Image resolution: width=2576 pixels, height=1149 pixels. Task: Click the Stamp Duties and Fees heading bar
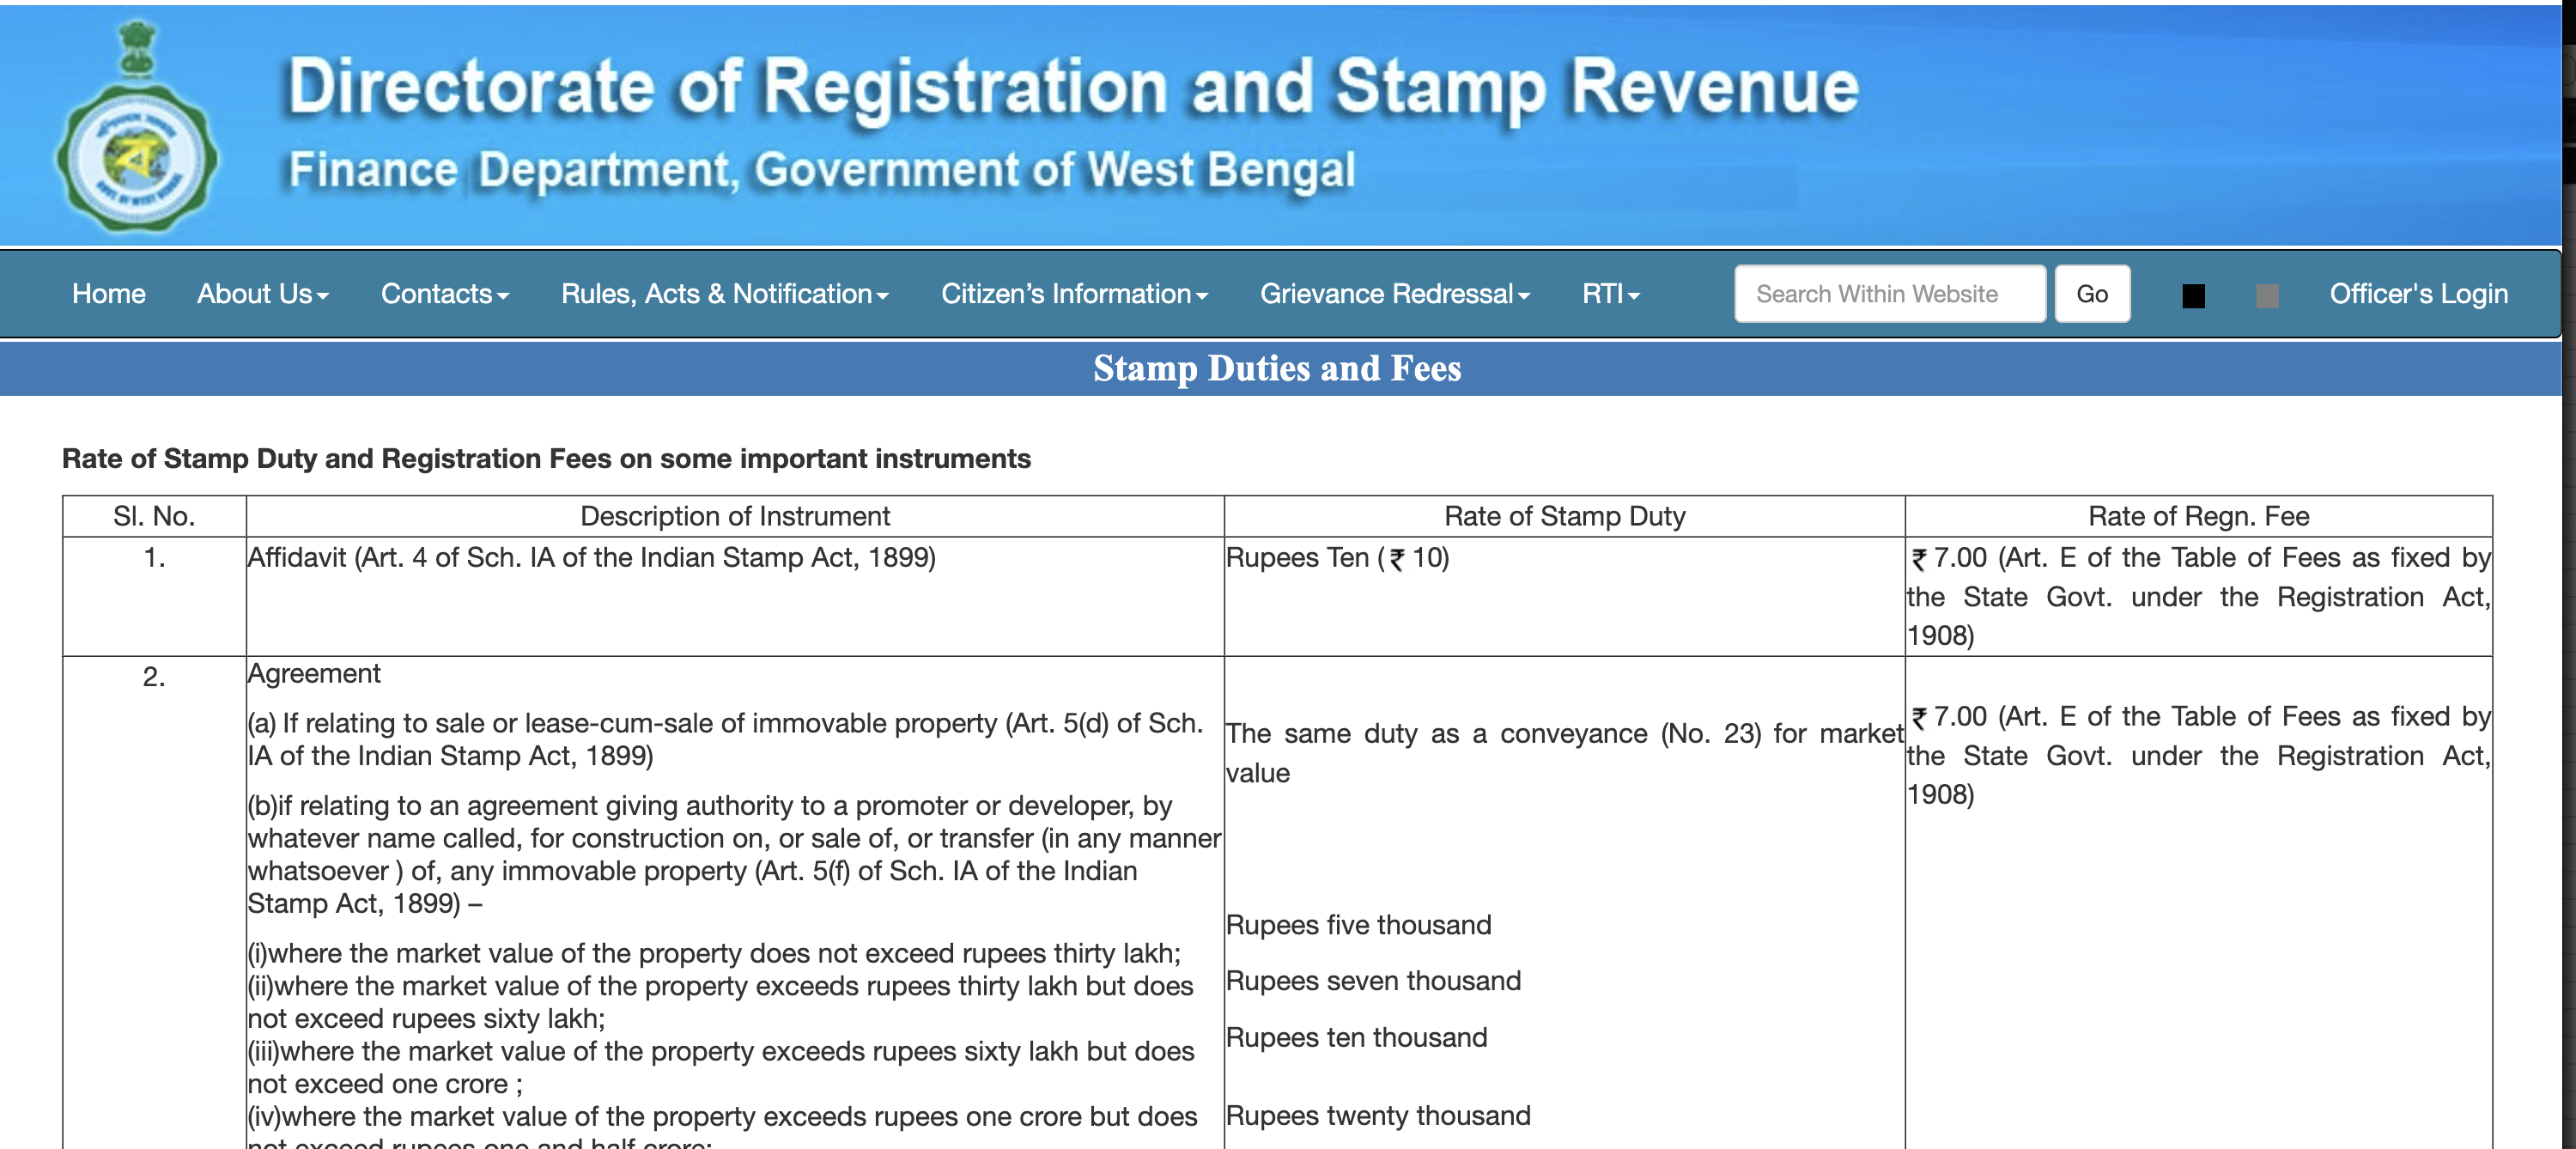click(1279, 369)
